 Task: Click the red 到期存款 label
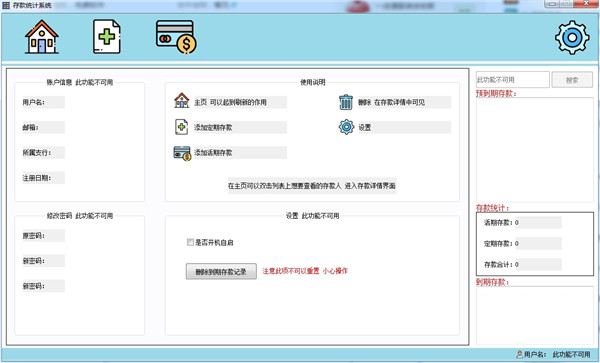click(x=492, y=282)
